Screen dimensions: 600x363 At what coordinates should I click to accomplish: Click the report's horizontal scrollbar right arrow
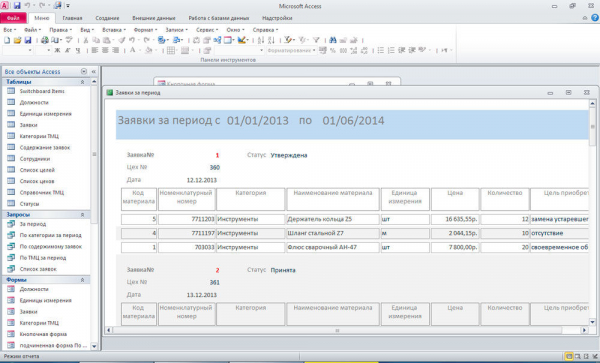[584, 330]
